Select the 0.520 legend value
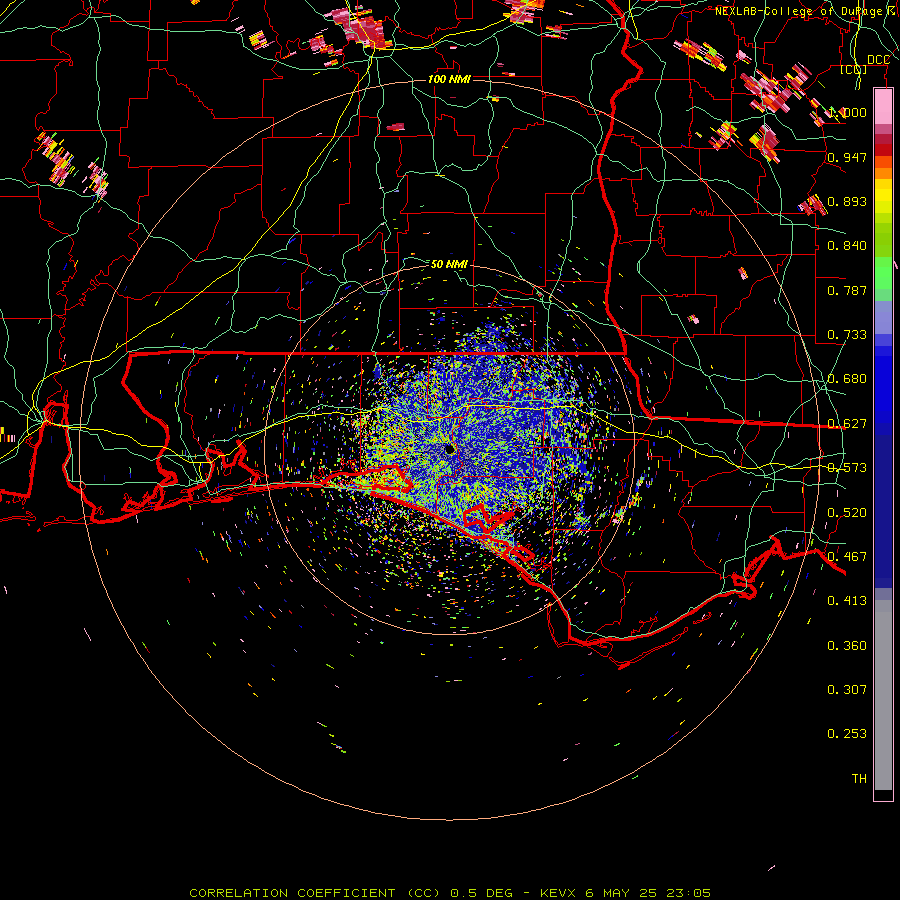900x900 pixels. 847,513
